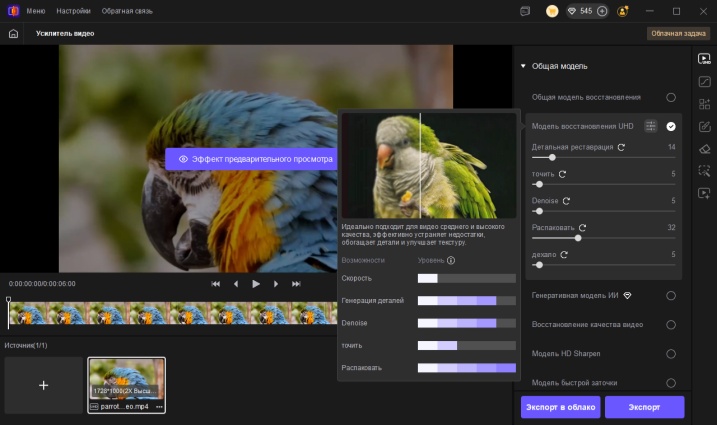Add credits with the plus icon
This screenshot has height=425, width=717.
pos(602,11)
